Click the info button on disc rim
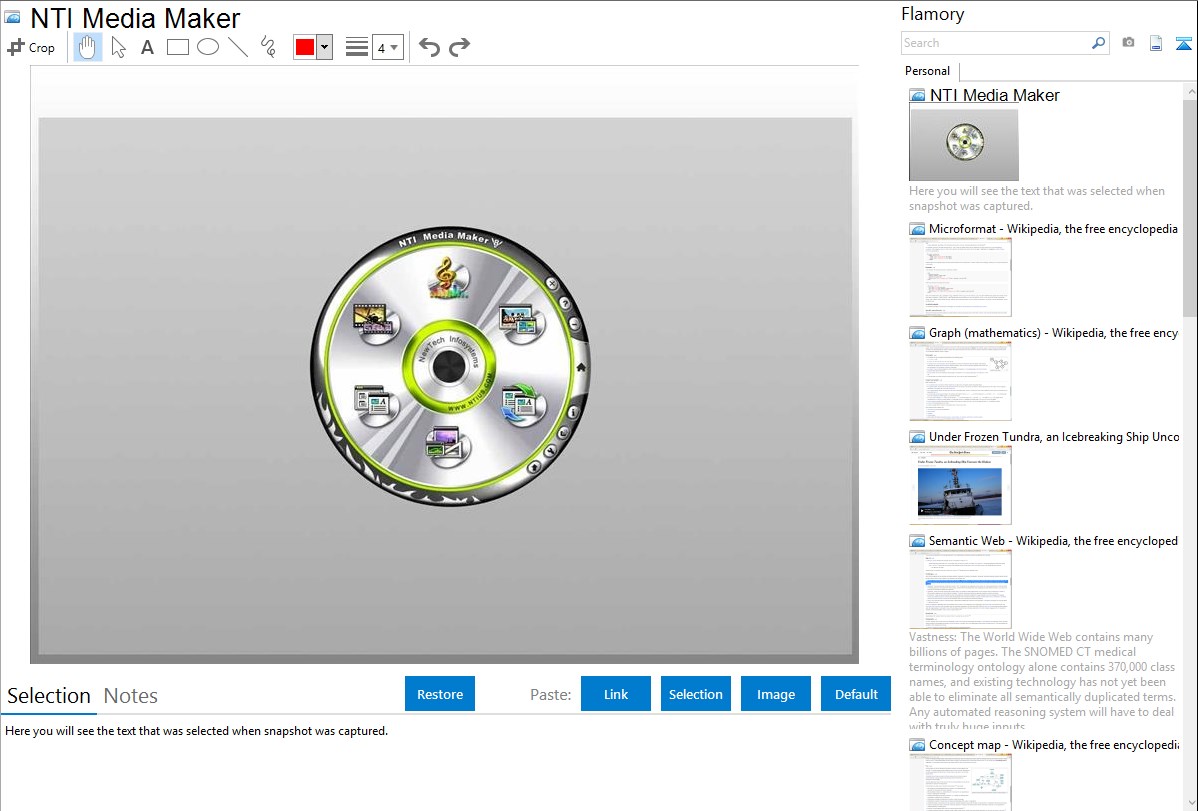Screen dimensions: 1198x811 click(x=573, y=412)
